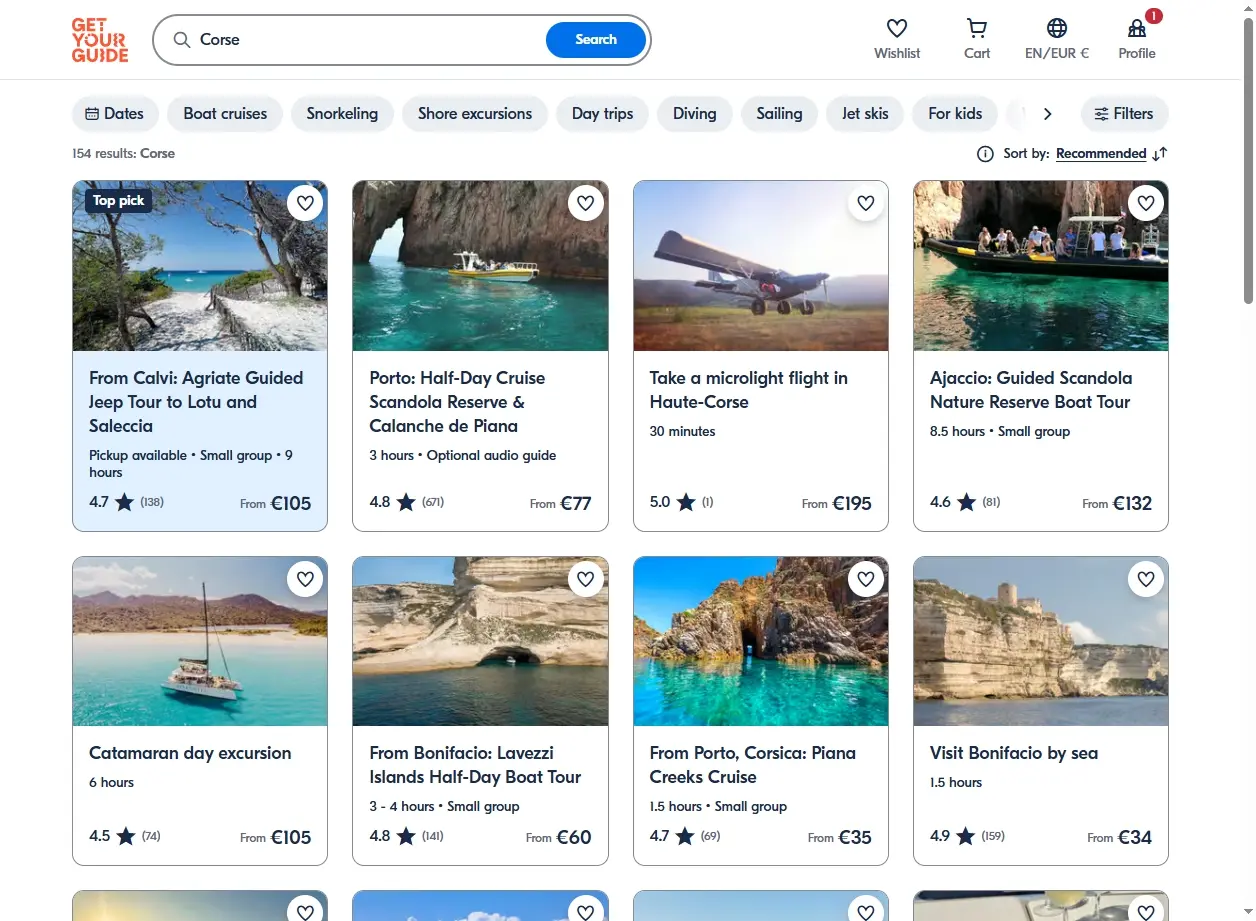The image size is (1256, 921).
Task: Open the EN/EUR language globe icon
Action: click(x=1057, y=28)
